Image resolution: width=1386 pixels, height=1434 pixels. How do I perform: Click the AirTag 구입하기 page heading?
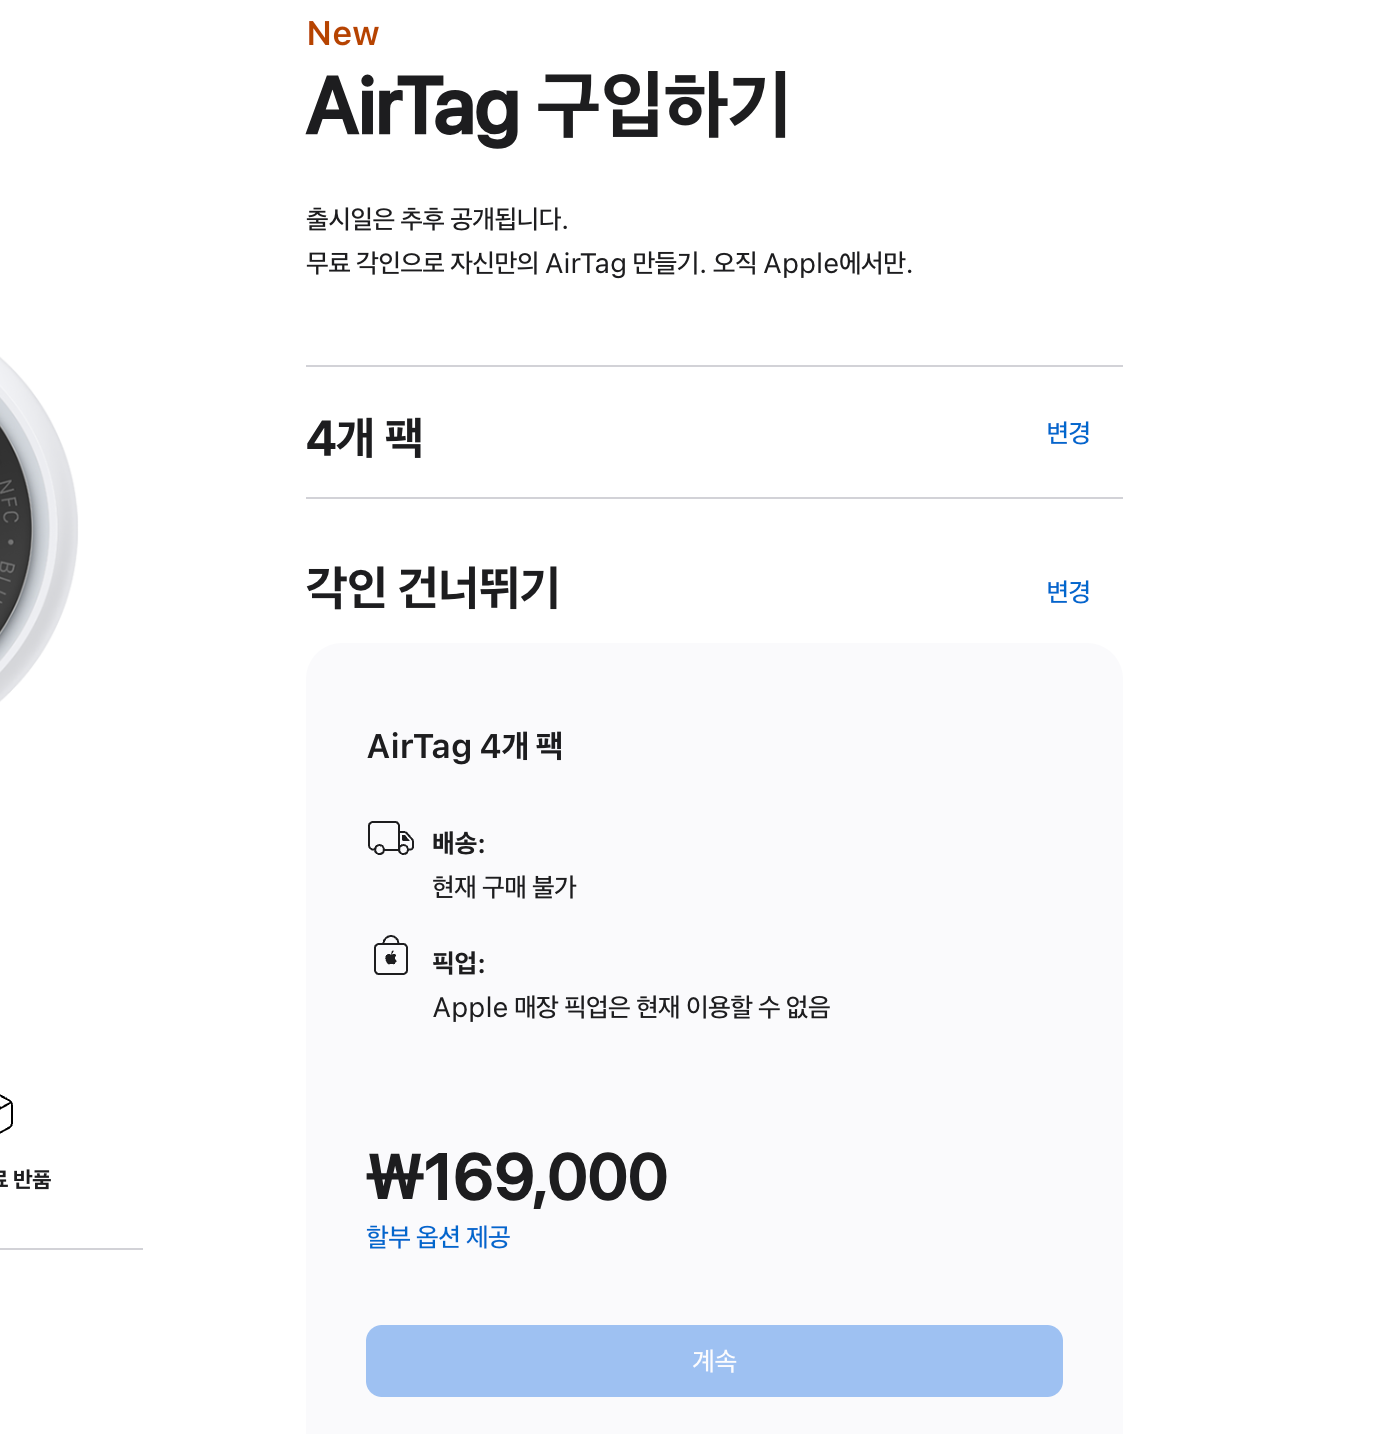click(548, 106)
